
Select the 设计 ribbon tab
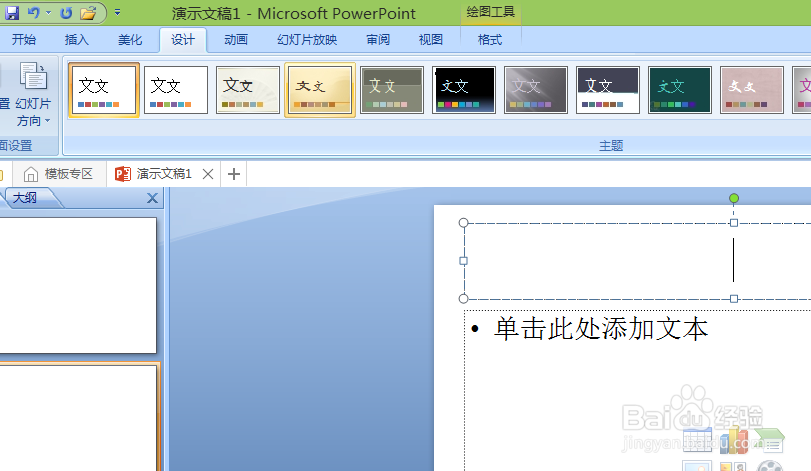pyautogui.click(x=183, y=40)
